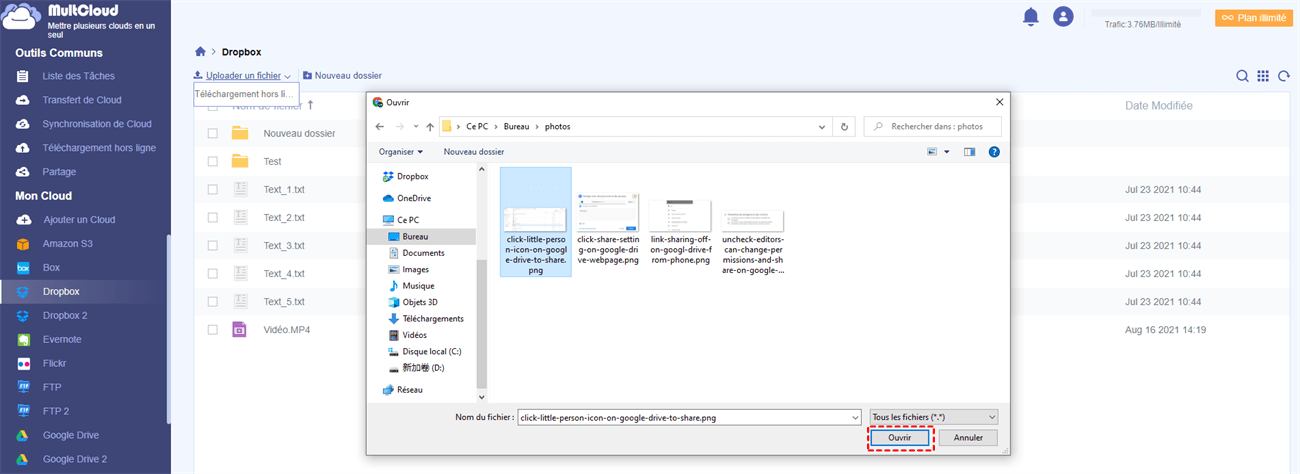Refresh the photos folder in dialog
Screen dimensions: 1300x474
tap(844, 127)
